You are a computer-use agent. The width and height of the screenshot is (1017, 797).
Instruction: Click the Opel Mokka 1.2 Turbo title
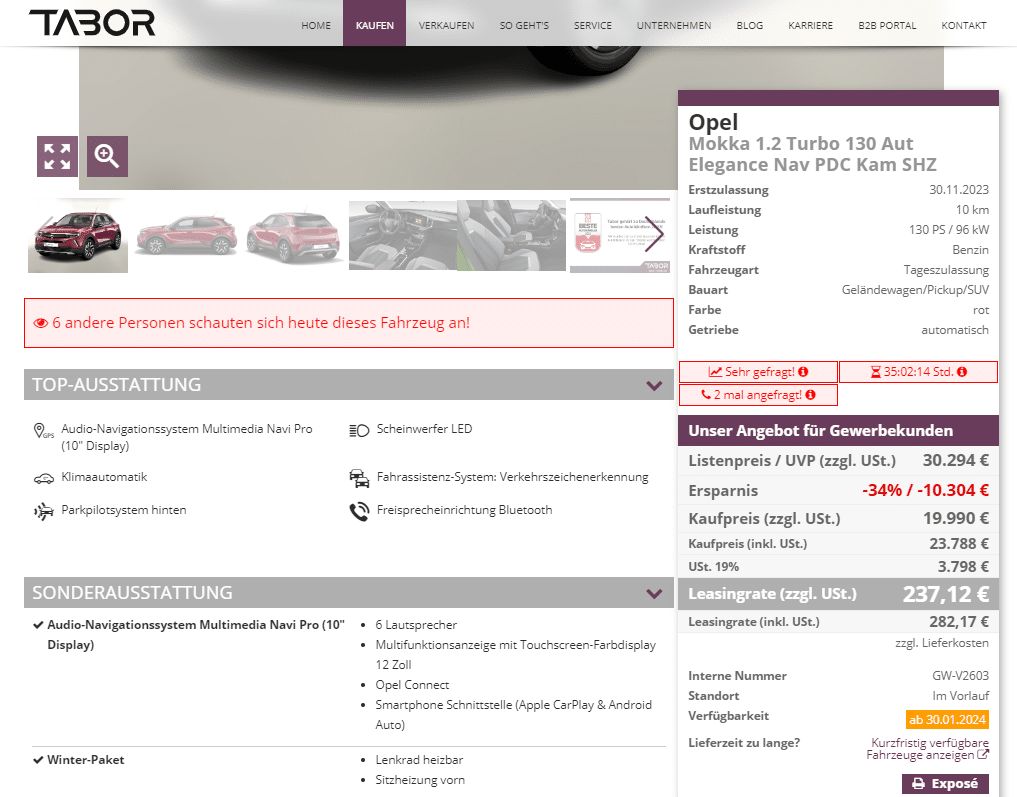click(813, 143)
